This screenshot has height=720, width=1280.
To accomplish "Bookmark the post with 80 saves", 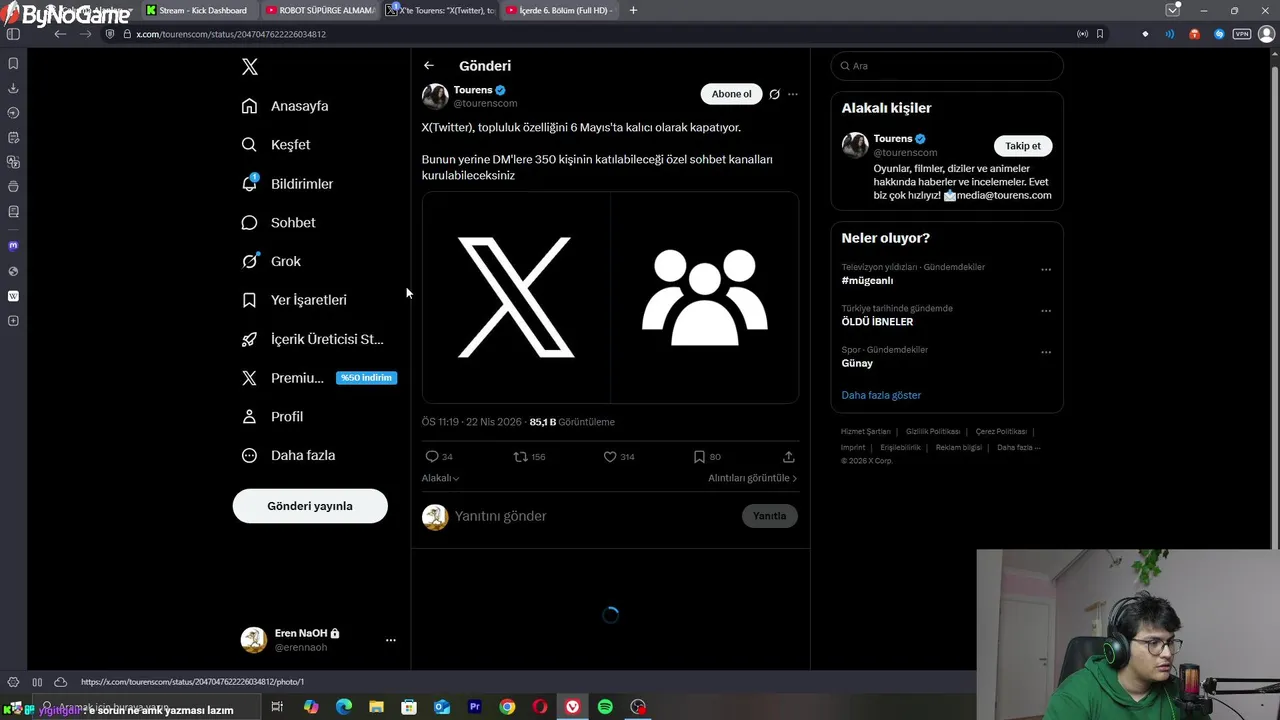I will 707,457.
